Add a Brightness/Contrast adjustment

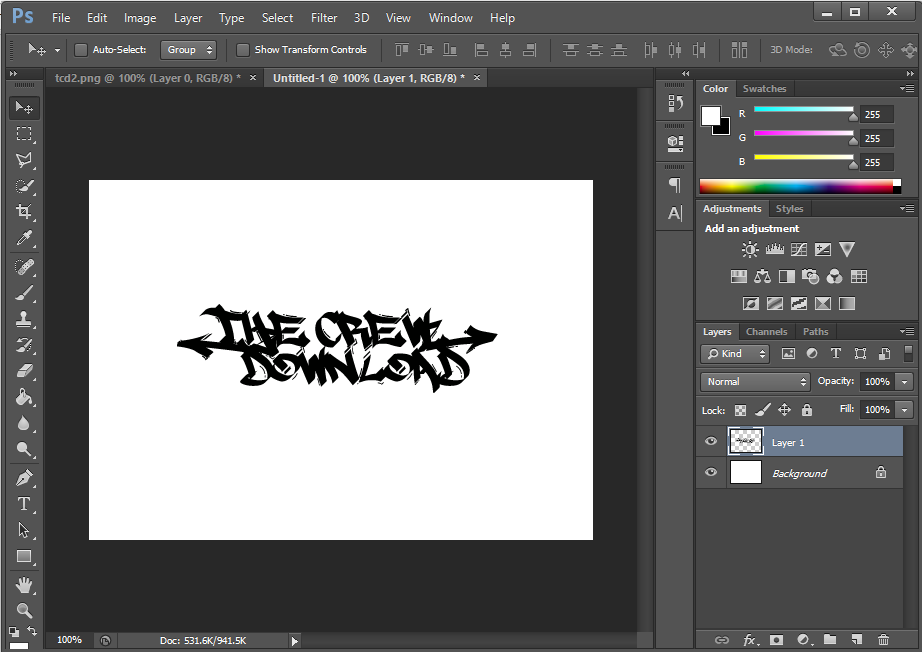[x=751, y=250]
